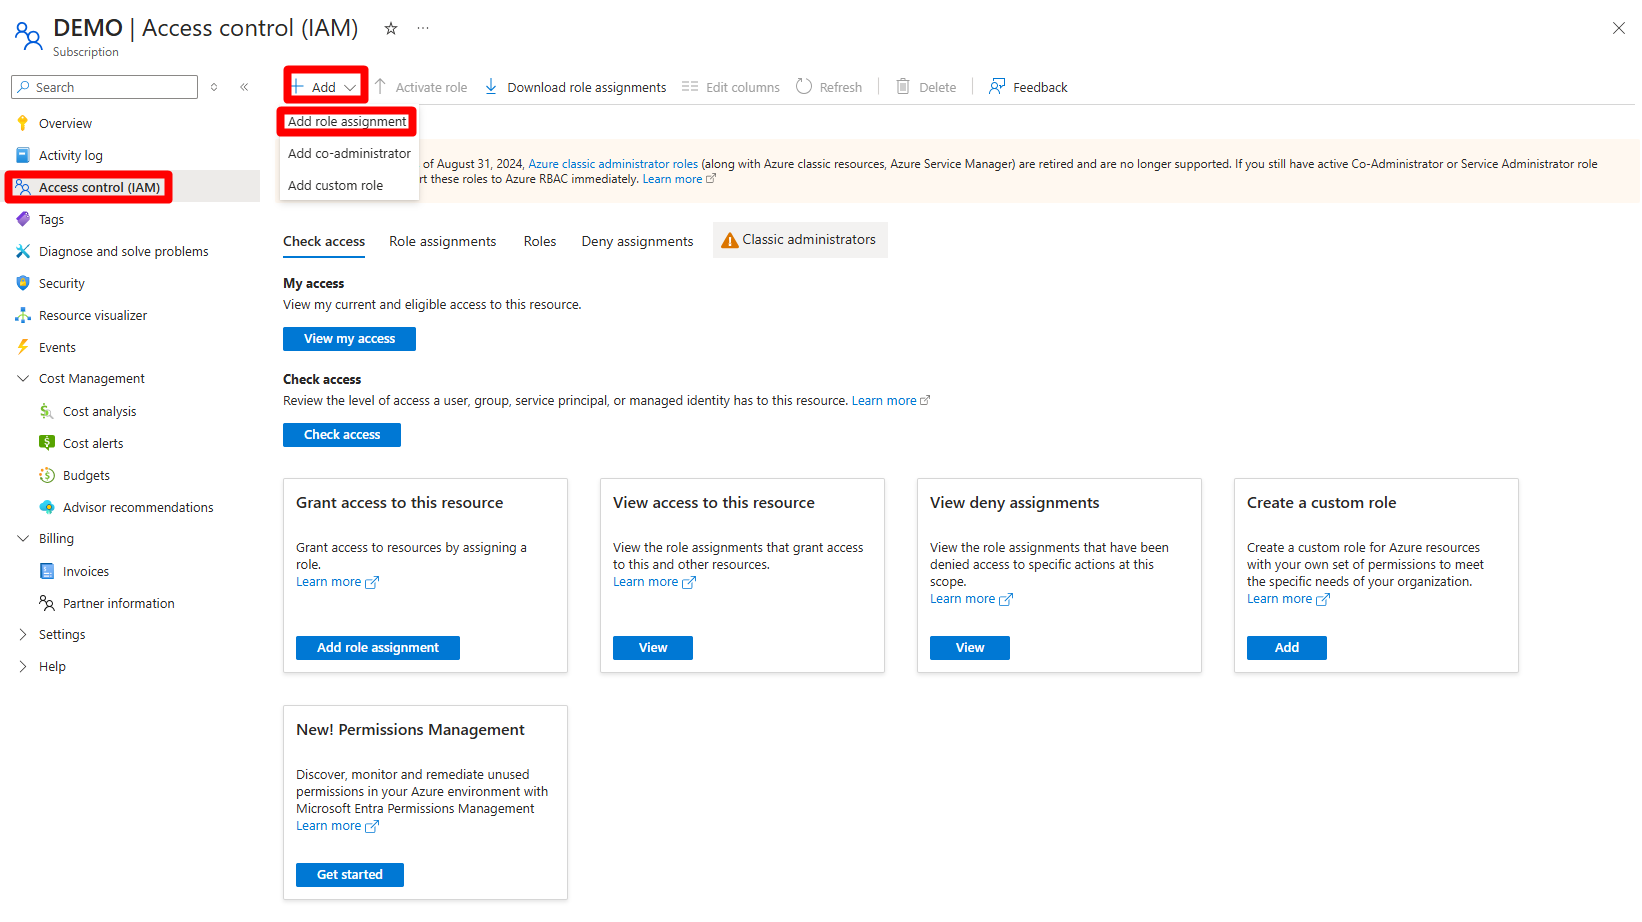Switch to the Deny assignments tab
The height and width of the screenshot is (922, 1642).
pos(637,241)
